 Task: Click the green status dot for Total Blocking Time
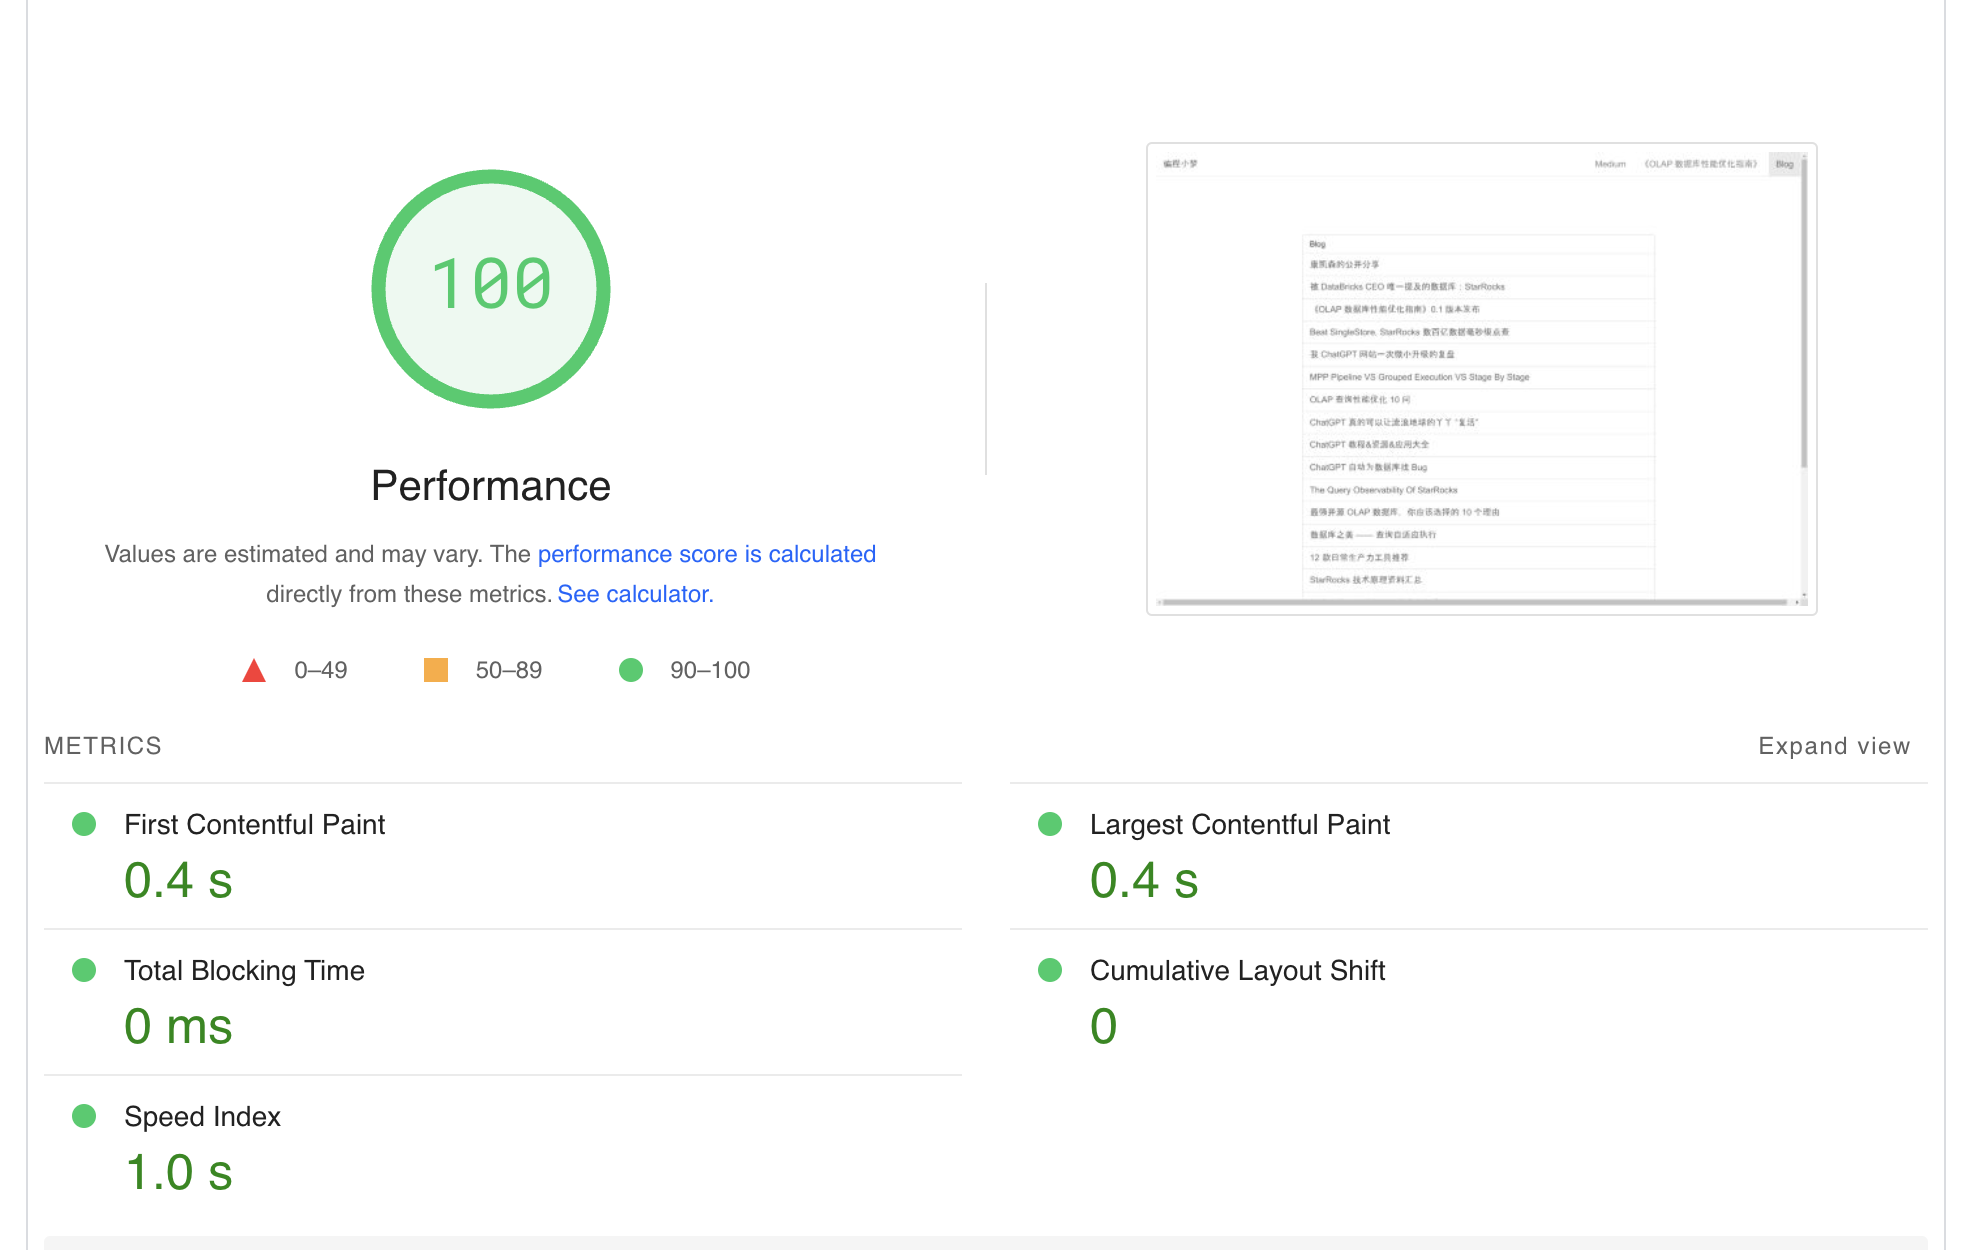pyautogui.click(x=85, y=970)
